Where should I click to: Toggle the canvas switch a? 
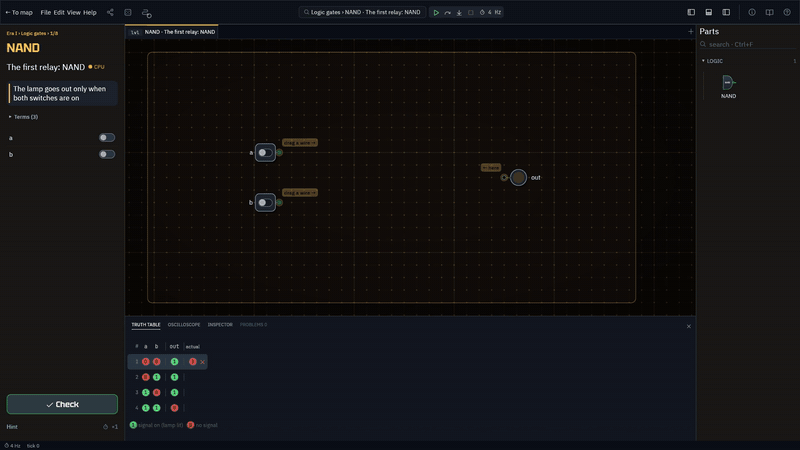click(265, 153)
